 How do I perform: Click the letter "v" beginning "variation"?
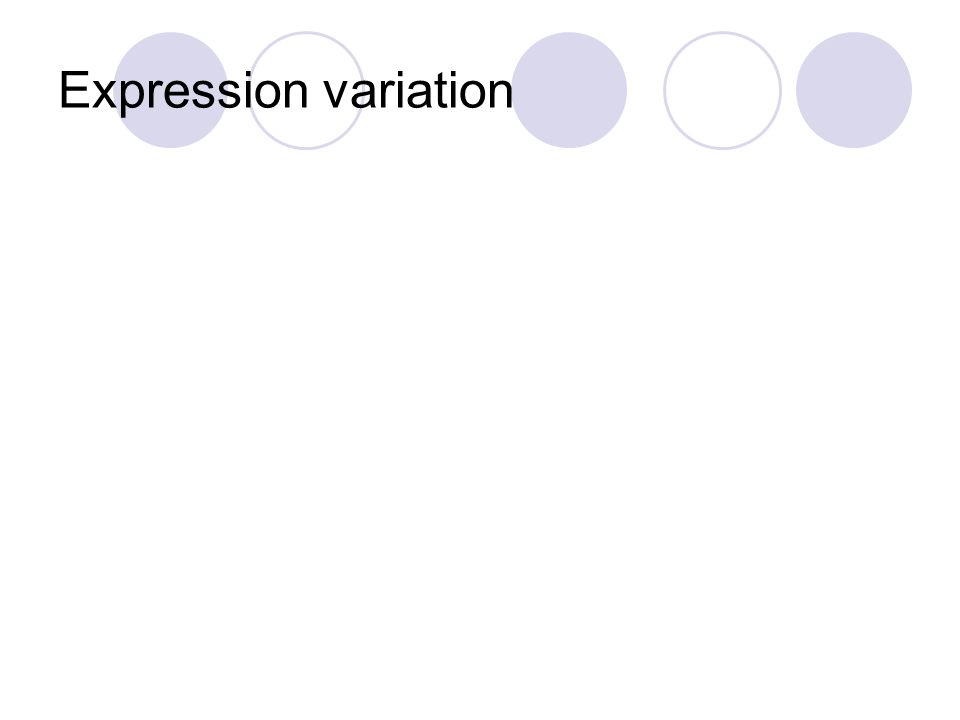click(336, 95)
